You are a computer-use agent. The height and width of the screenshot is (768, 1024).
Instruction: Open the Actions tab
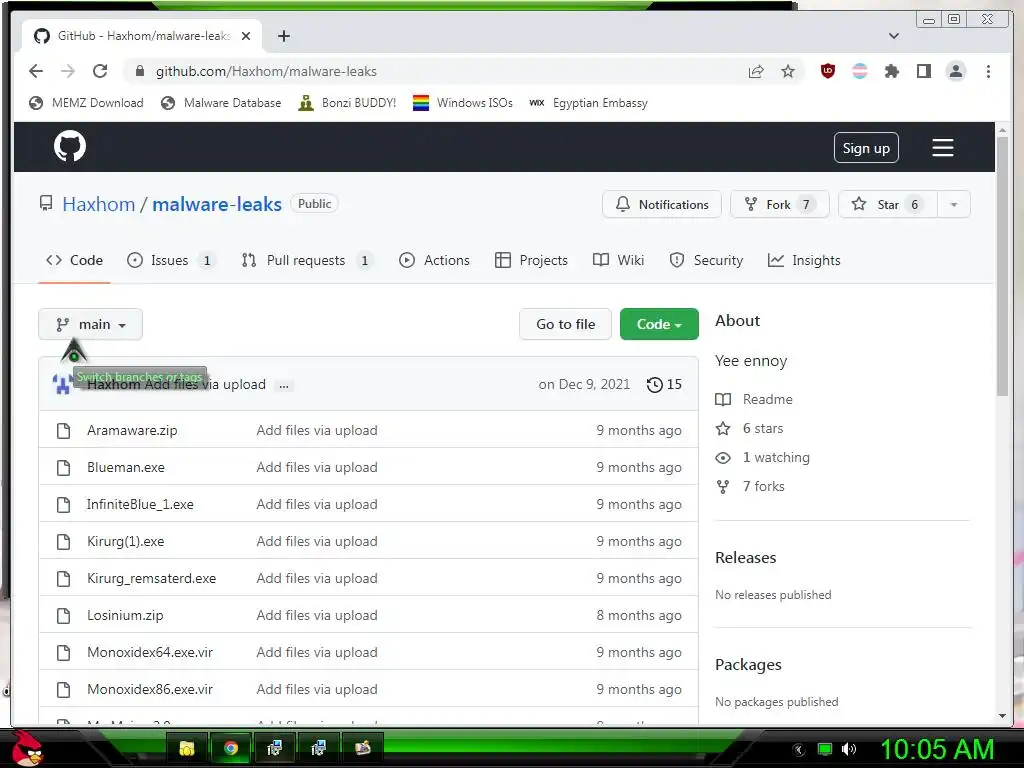[x=434, y=261]
